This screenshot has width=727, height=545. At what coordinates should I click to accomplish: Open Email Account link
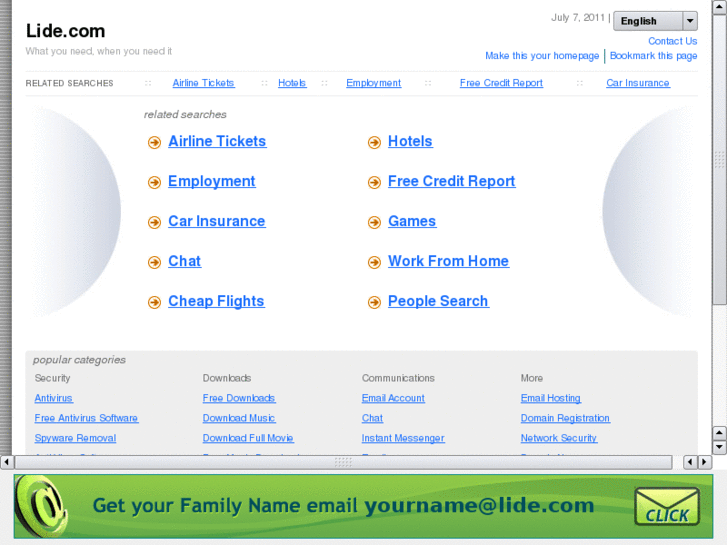pyautogui.click(x=393, y=398)
